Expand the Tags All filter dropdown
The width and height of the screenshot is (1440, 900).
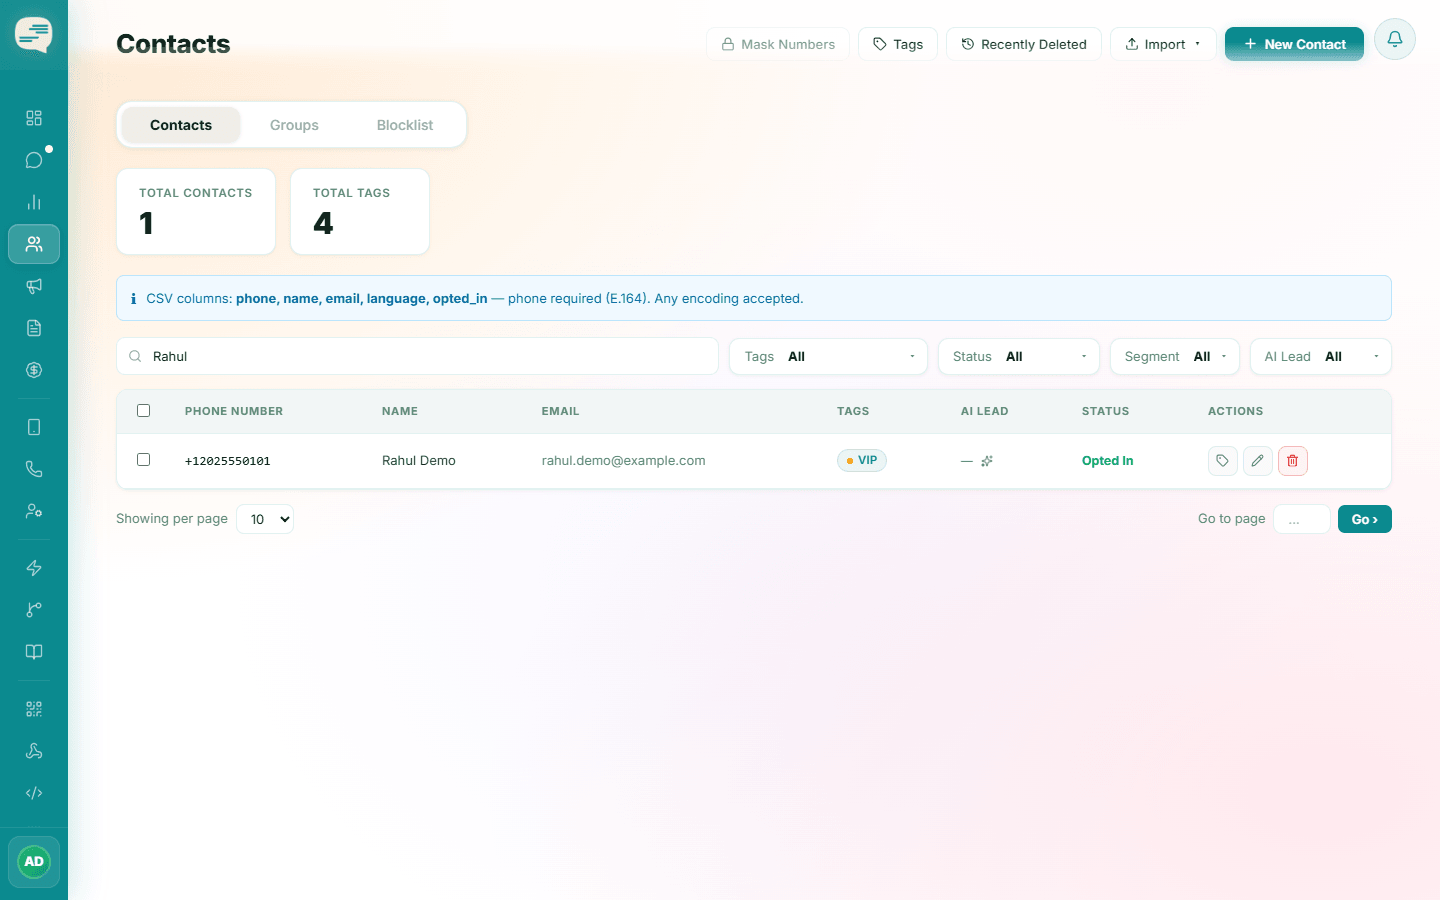pyautogui.click(x=828, y=357)
